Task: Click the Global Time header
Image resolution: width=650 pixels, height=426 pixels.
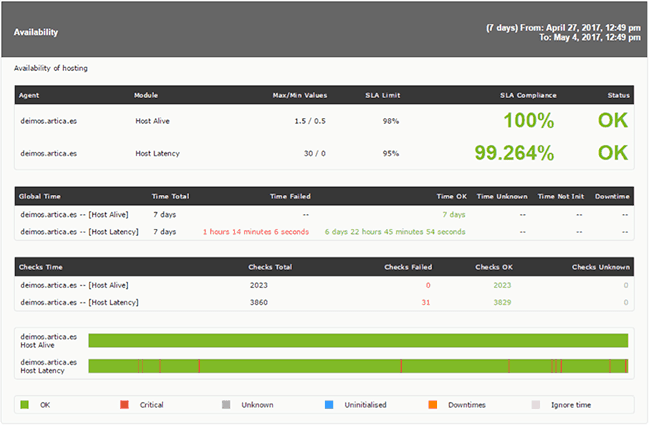Action: 39,196
